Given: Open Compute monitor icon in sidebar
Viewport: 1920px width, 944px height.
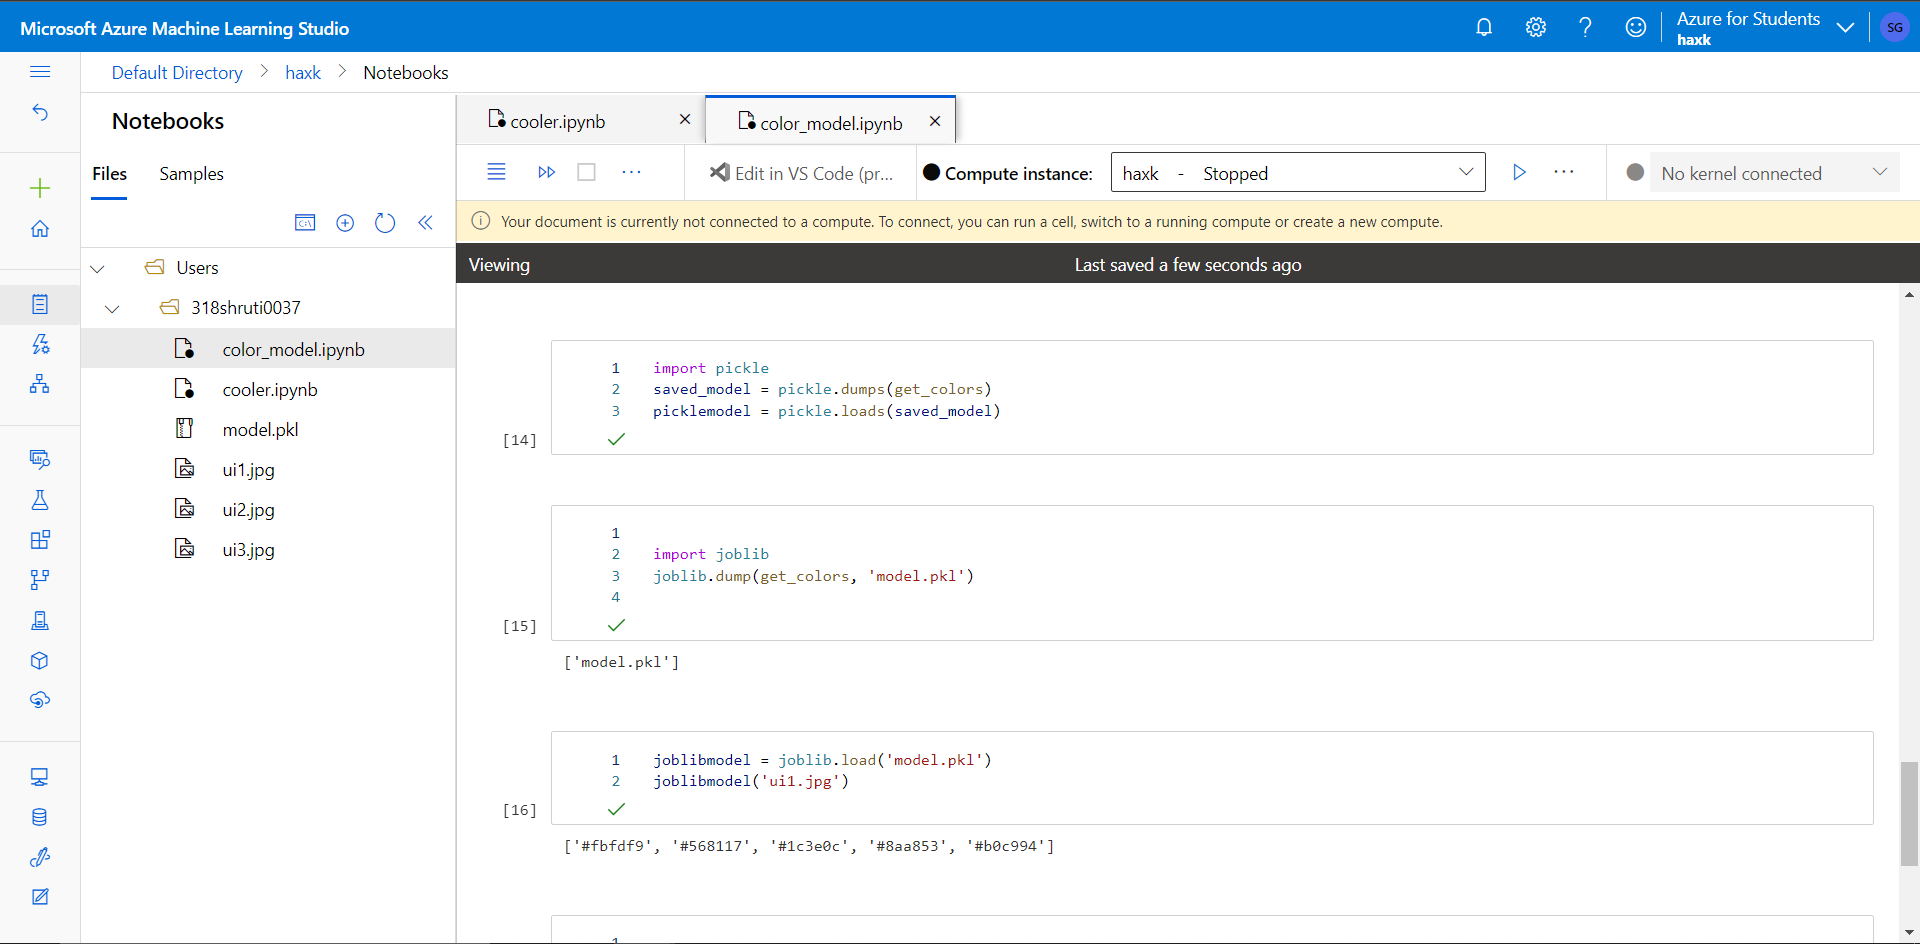Looking at the screenshot, I should point(40,777).
